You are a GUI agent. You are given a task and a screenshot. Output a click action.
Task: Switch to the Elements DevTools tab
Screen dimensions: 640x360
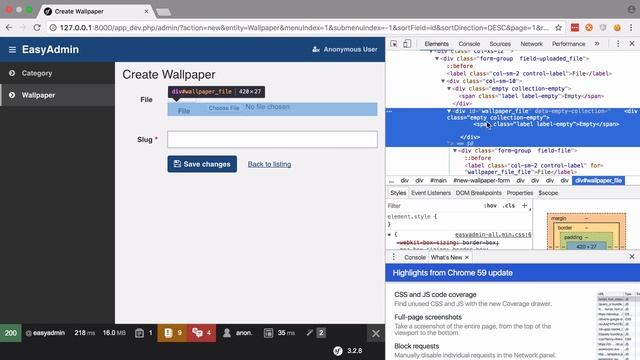click(436, 44)
